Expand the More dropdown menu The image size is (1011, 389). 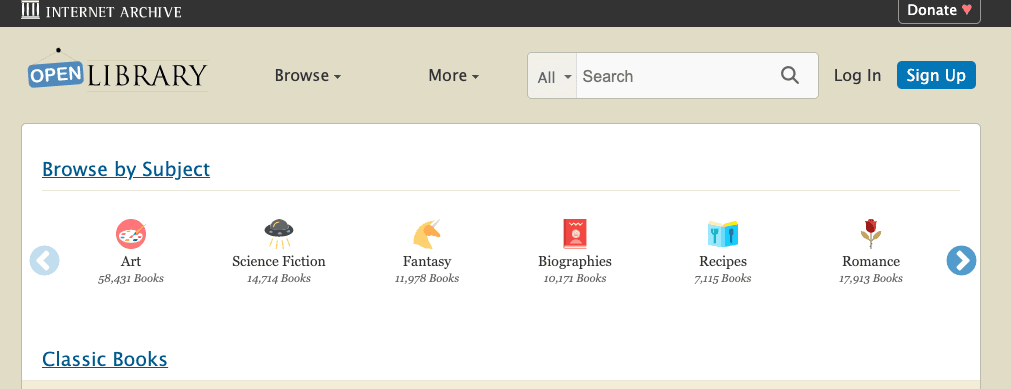[454, 75]
